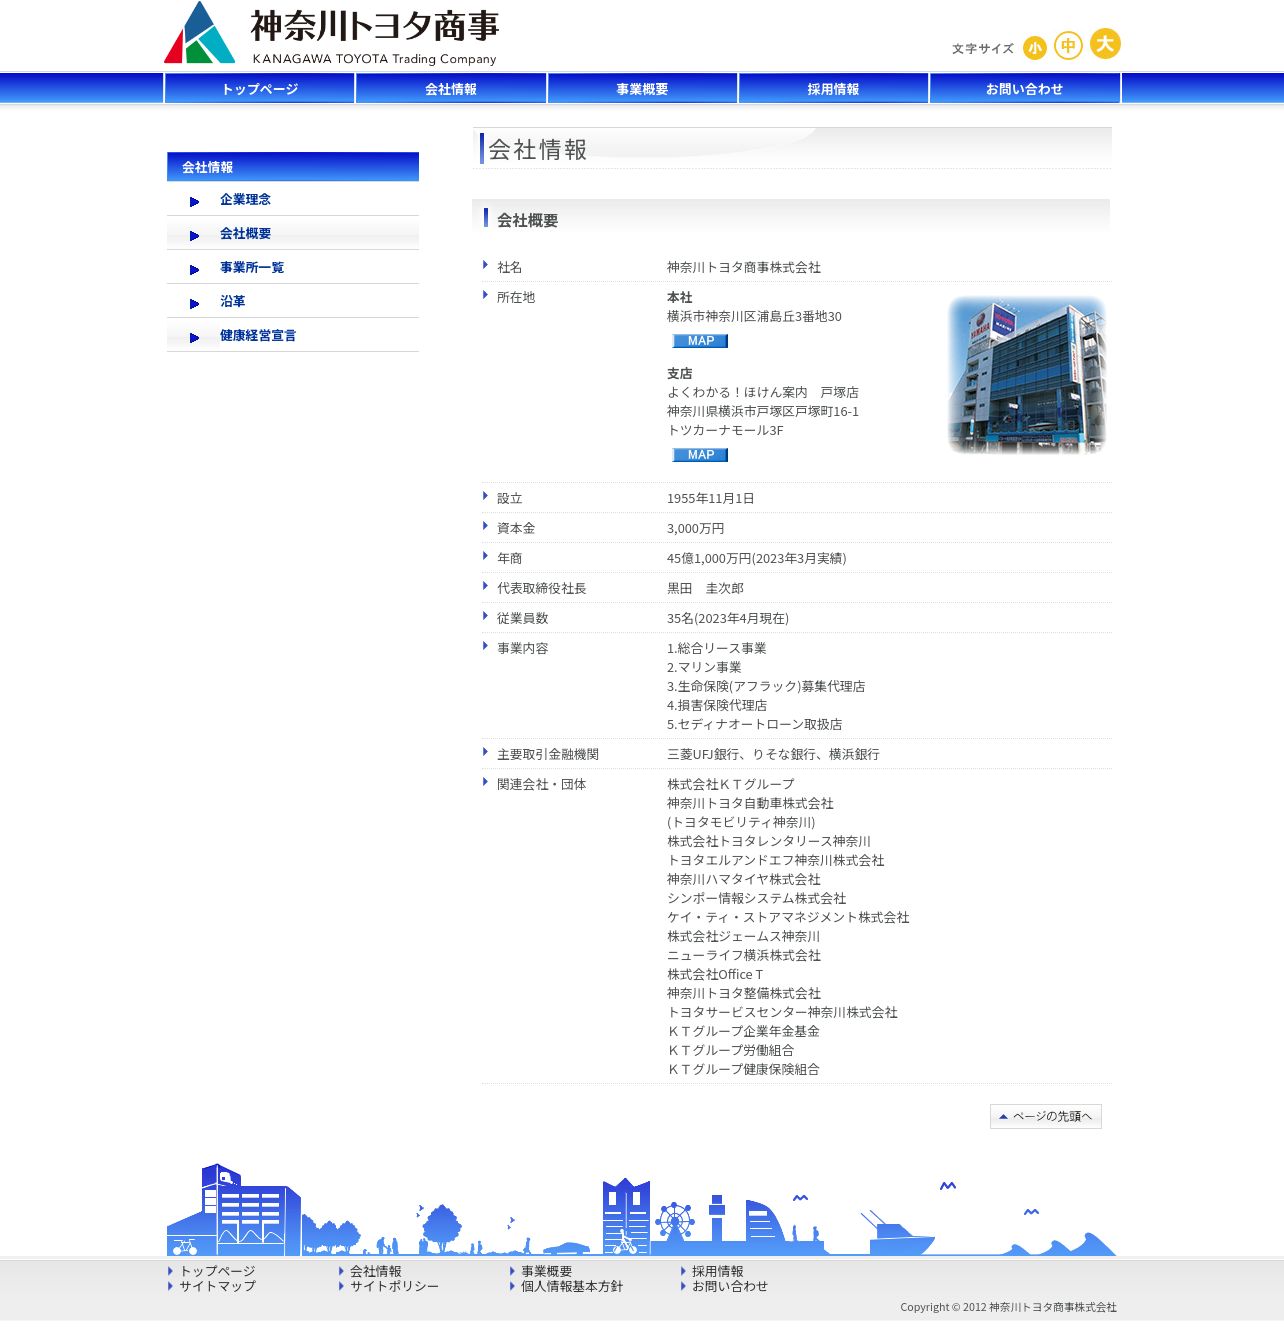Image resolution: width=1284 pixels, height=1330 pixels.
Task: Click the banks text 三菱UFJ銀行、りそな銀行、横浜銀行
Action: [773, 755]
